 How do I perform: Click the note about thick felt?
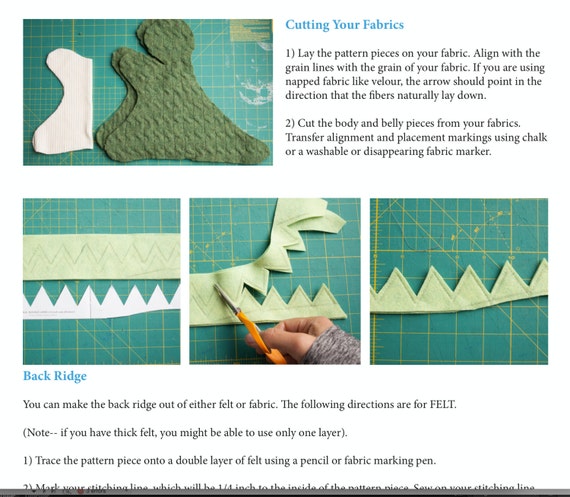click(x=185, y=433)
